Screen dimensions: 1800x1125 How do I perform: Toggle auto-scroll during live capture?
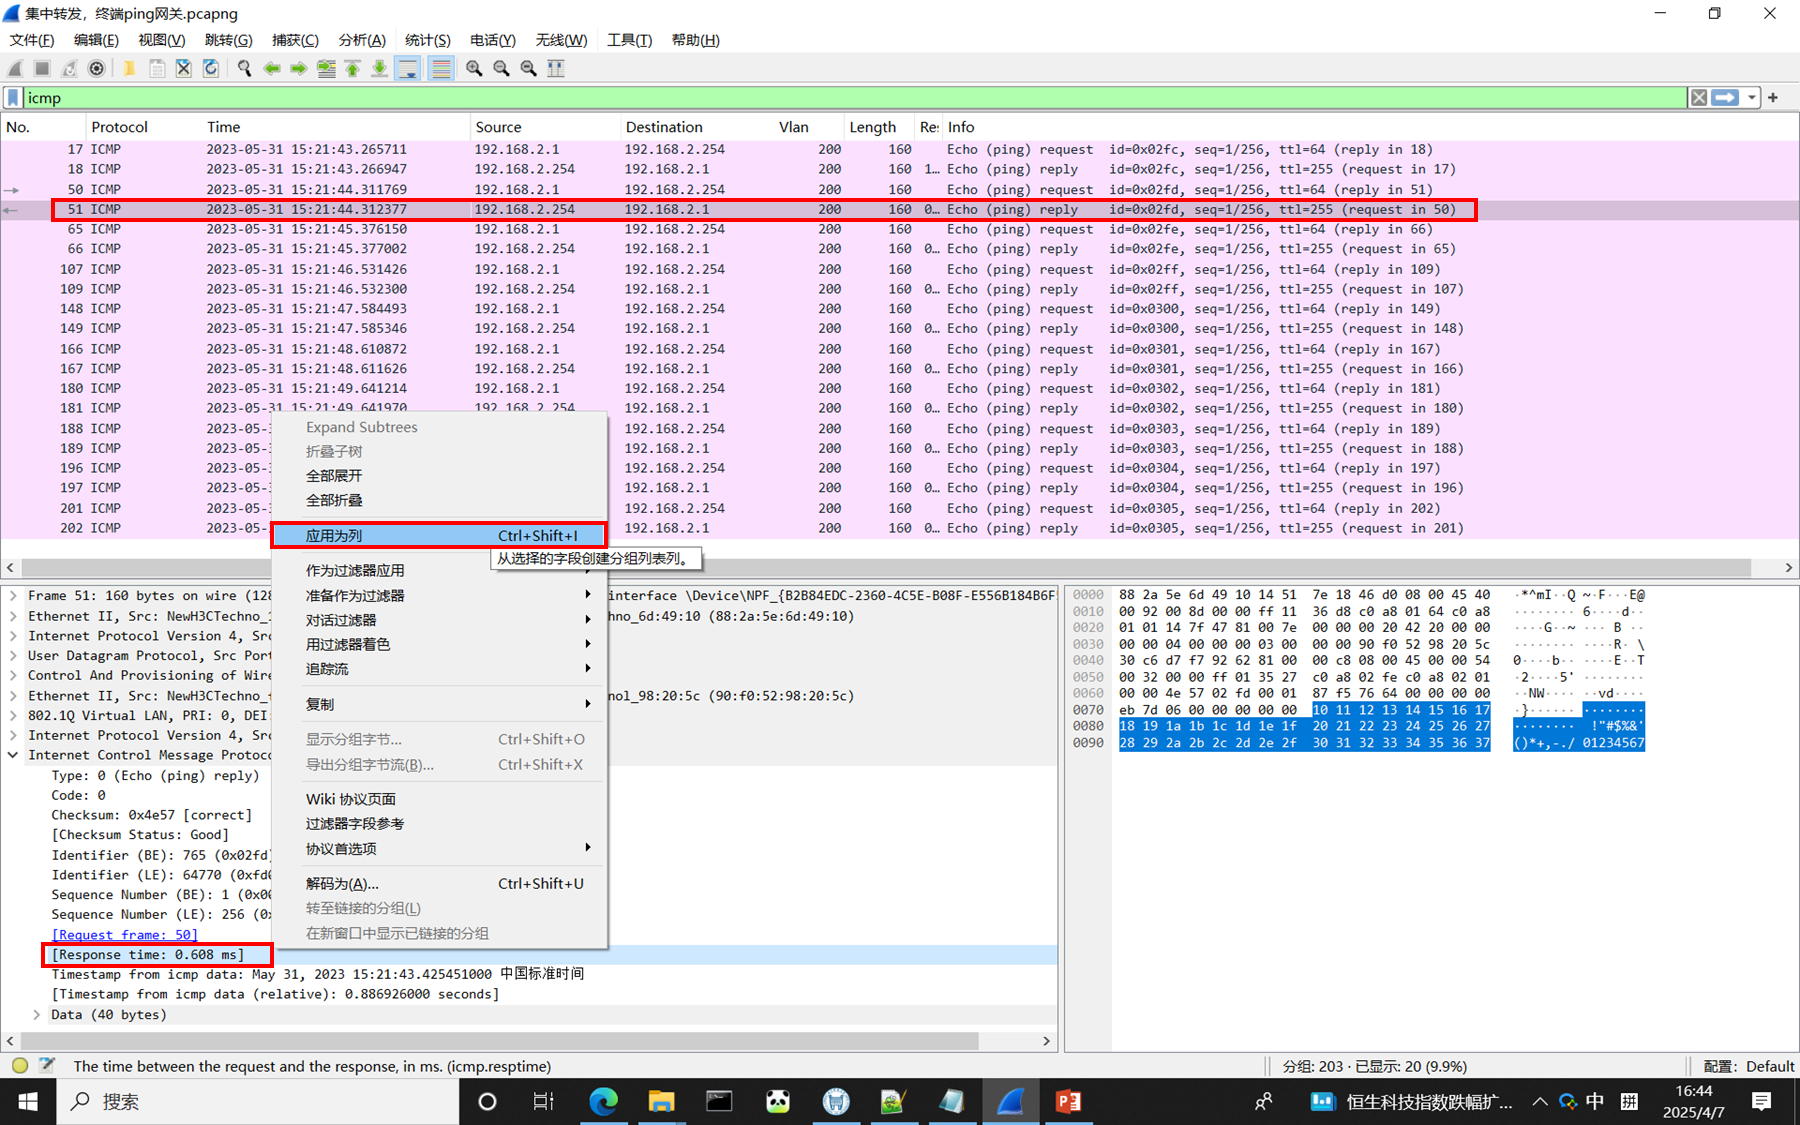[x=408, y=68]
